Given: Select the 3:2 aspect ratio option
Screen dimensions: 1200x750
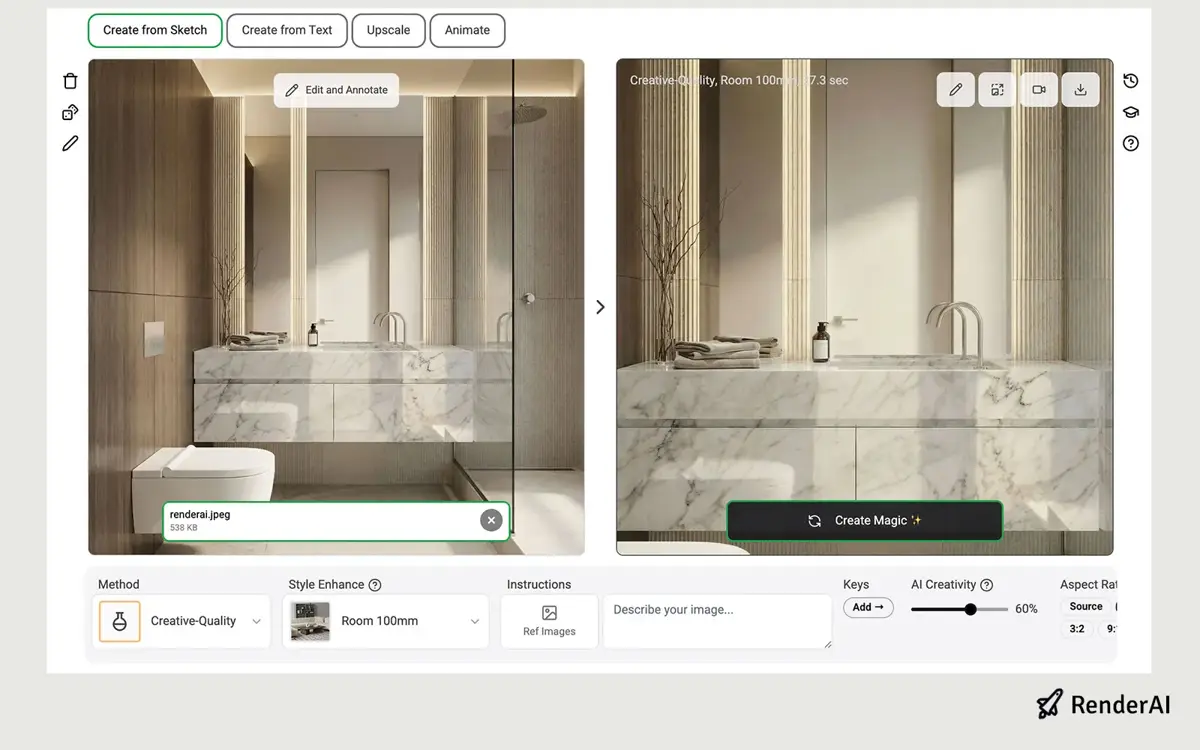Looking at the screenshot, I should pyautogui.click(x=1077, y=629).
